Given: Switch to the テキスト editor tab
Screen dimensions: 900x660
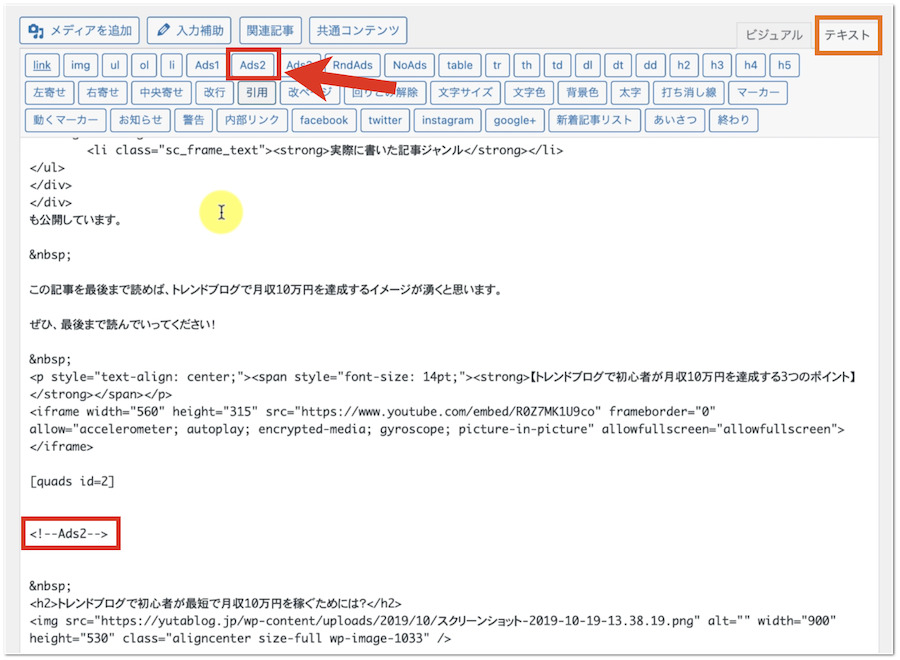Looking at the screenshot, I should click(x=847, y=35).
